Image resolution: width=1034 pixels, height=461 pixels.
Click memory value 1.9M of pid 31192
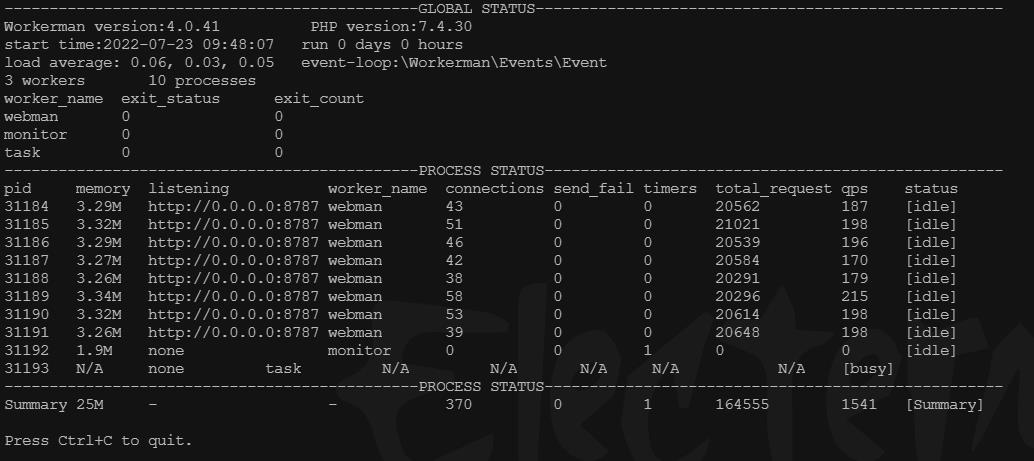point(94,351)
